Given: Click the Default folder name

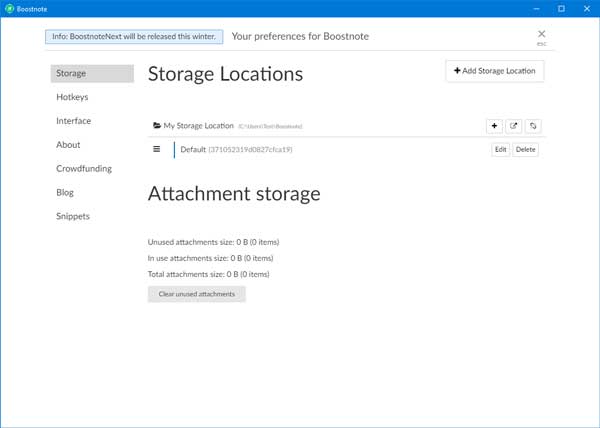Looking at the screenshot, I should (x=193, y=150).
